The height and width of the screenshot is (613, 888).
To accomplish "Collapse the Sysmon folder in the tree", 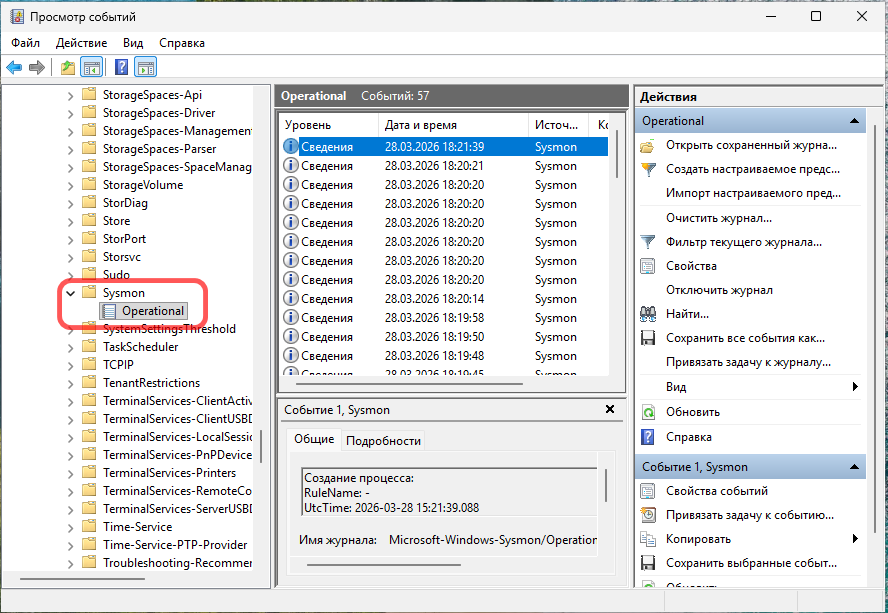I will point(70,293).
